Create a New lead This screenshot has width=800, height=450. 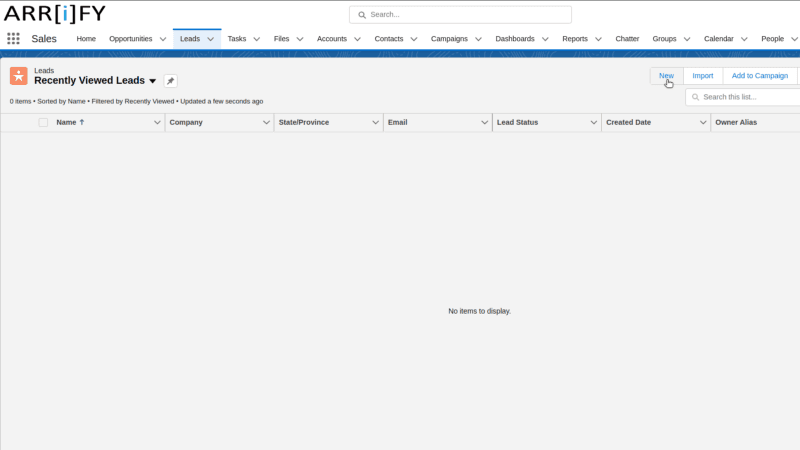coord(666,76)
